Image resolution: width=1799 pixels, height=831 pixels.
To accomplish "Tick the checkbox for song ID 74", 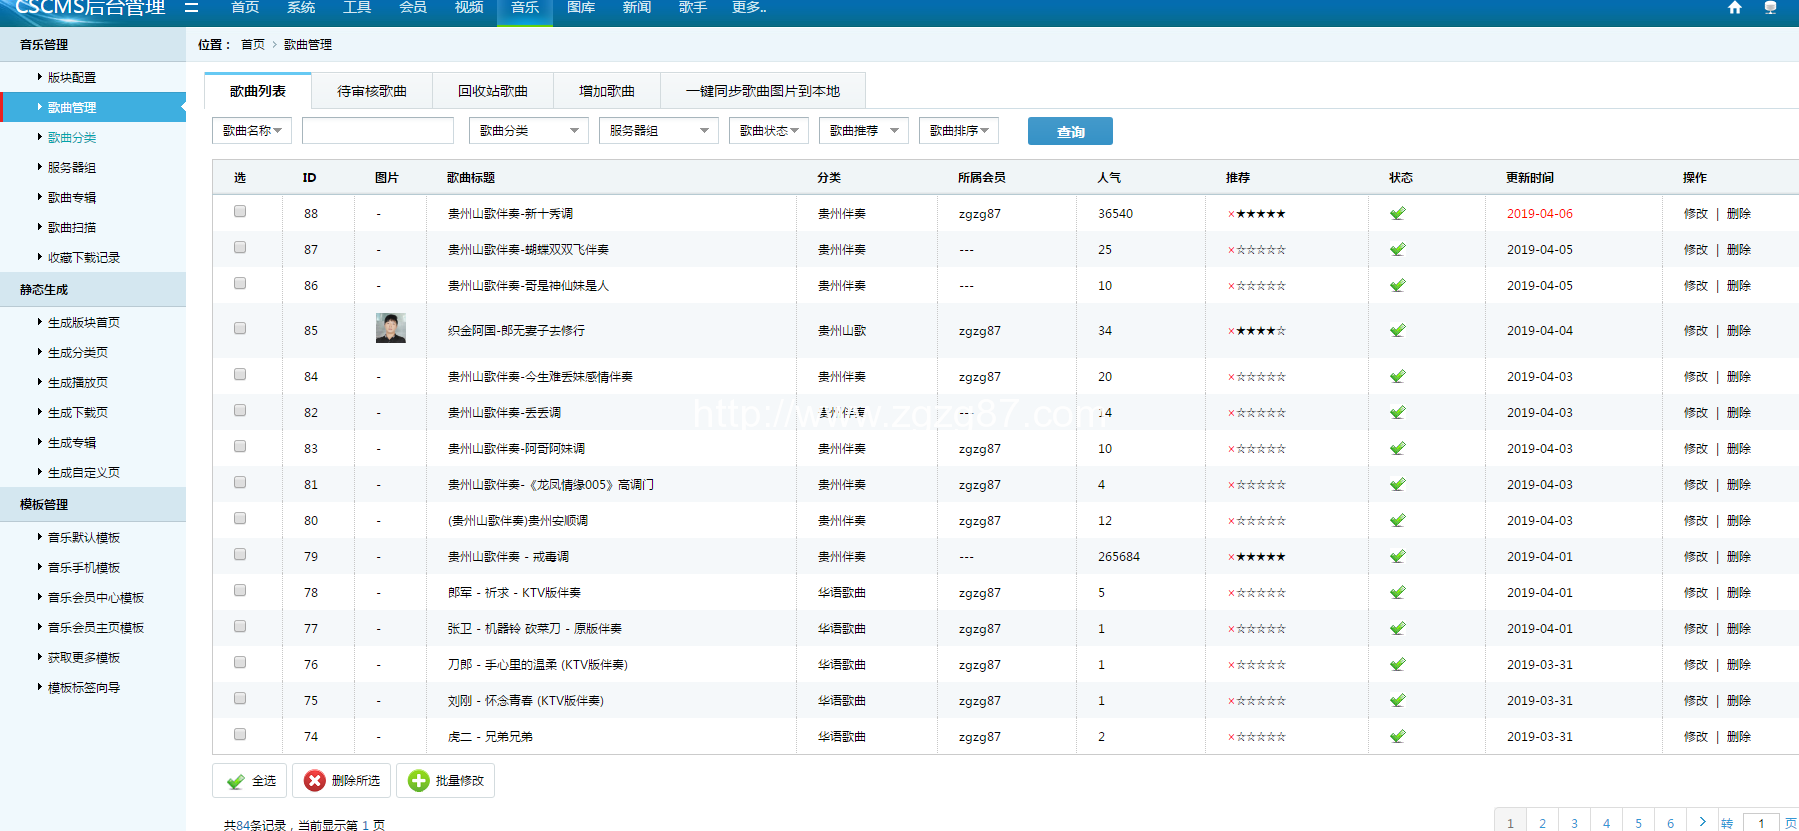I will pos(240,735).
